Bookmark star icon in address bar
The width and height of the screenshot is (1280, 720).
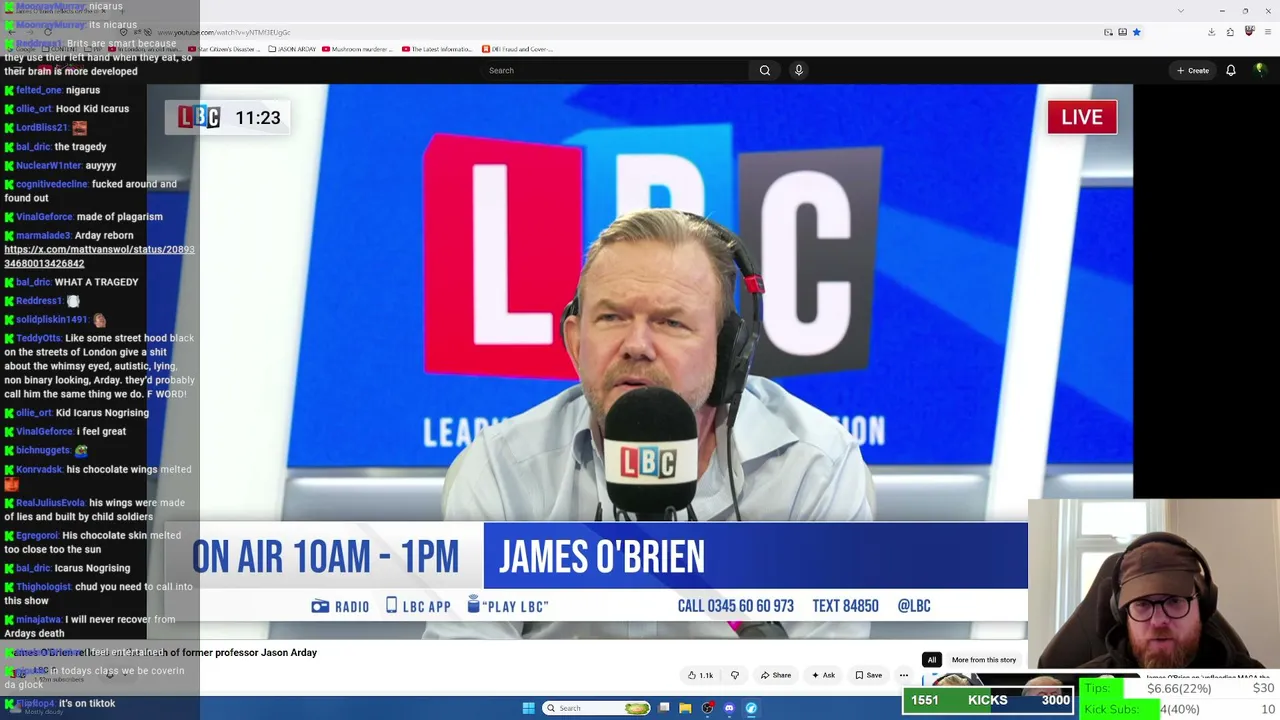1136,32
